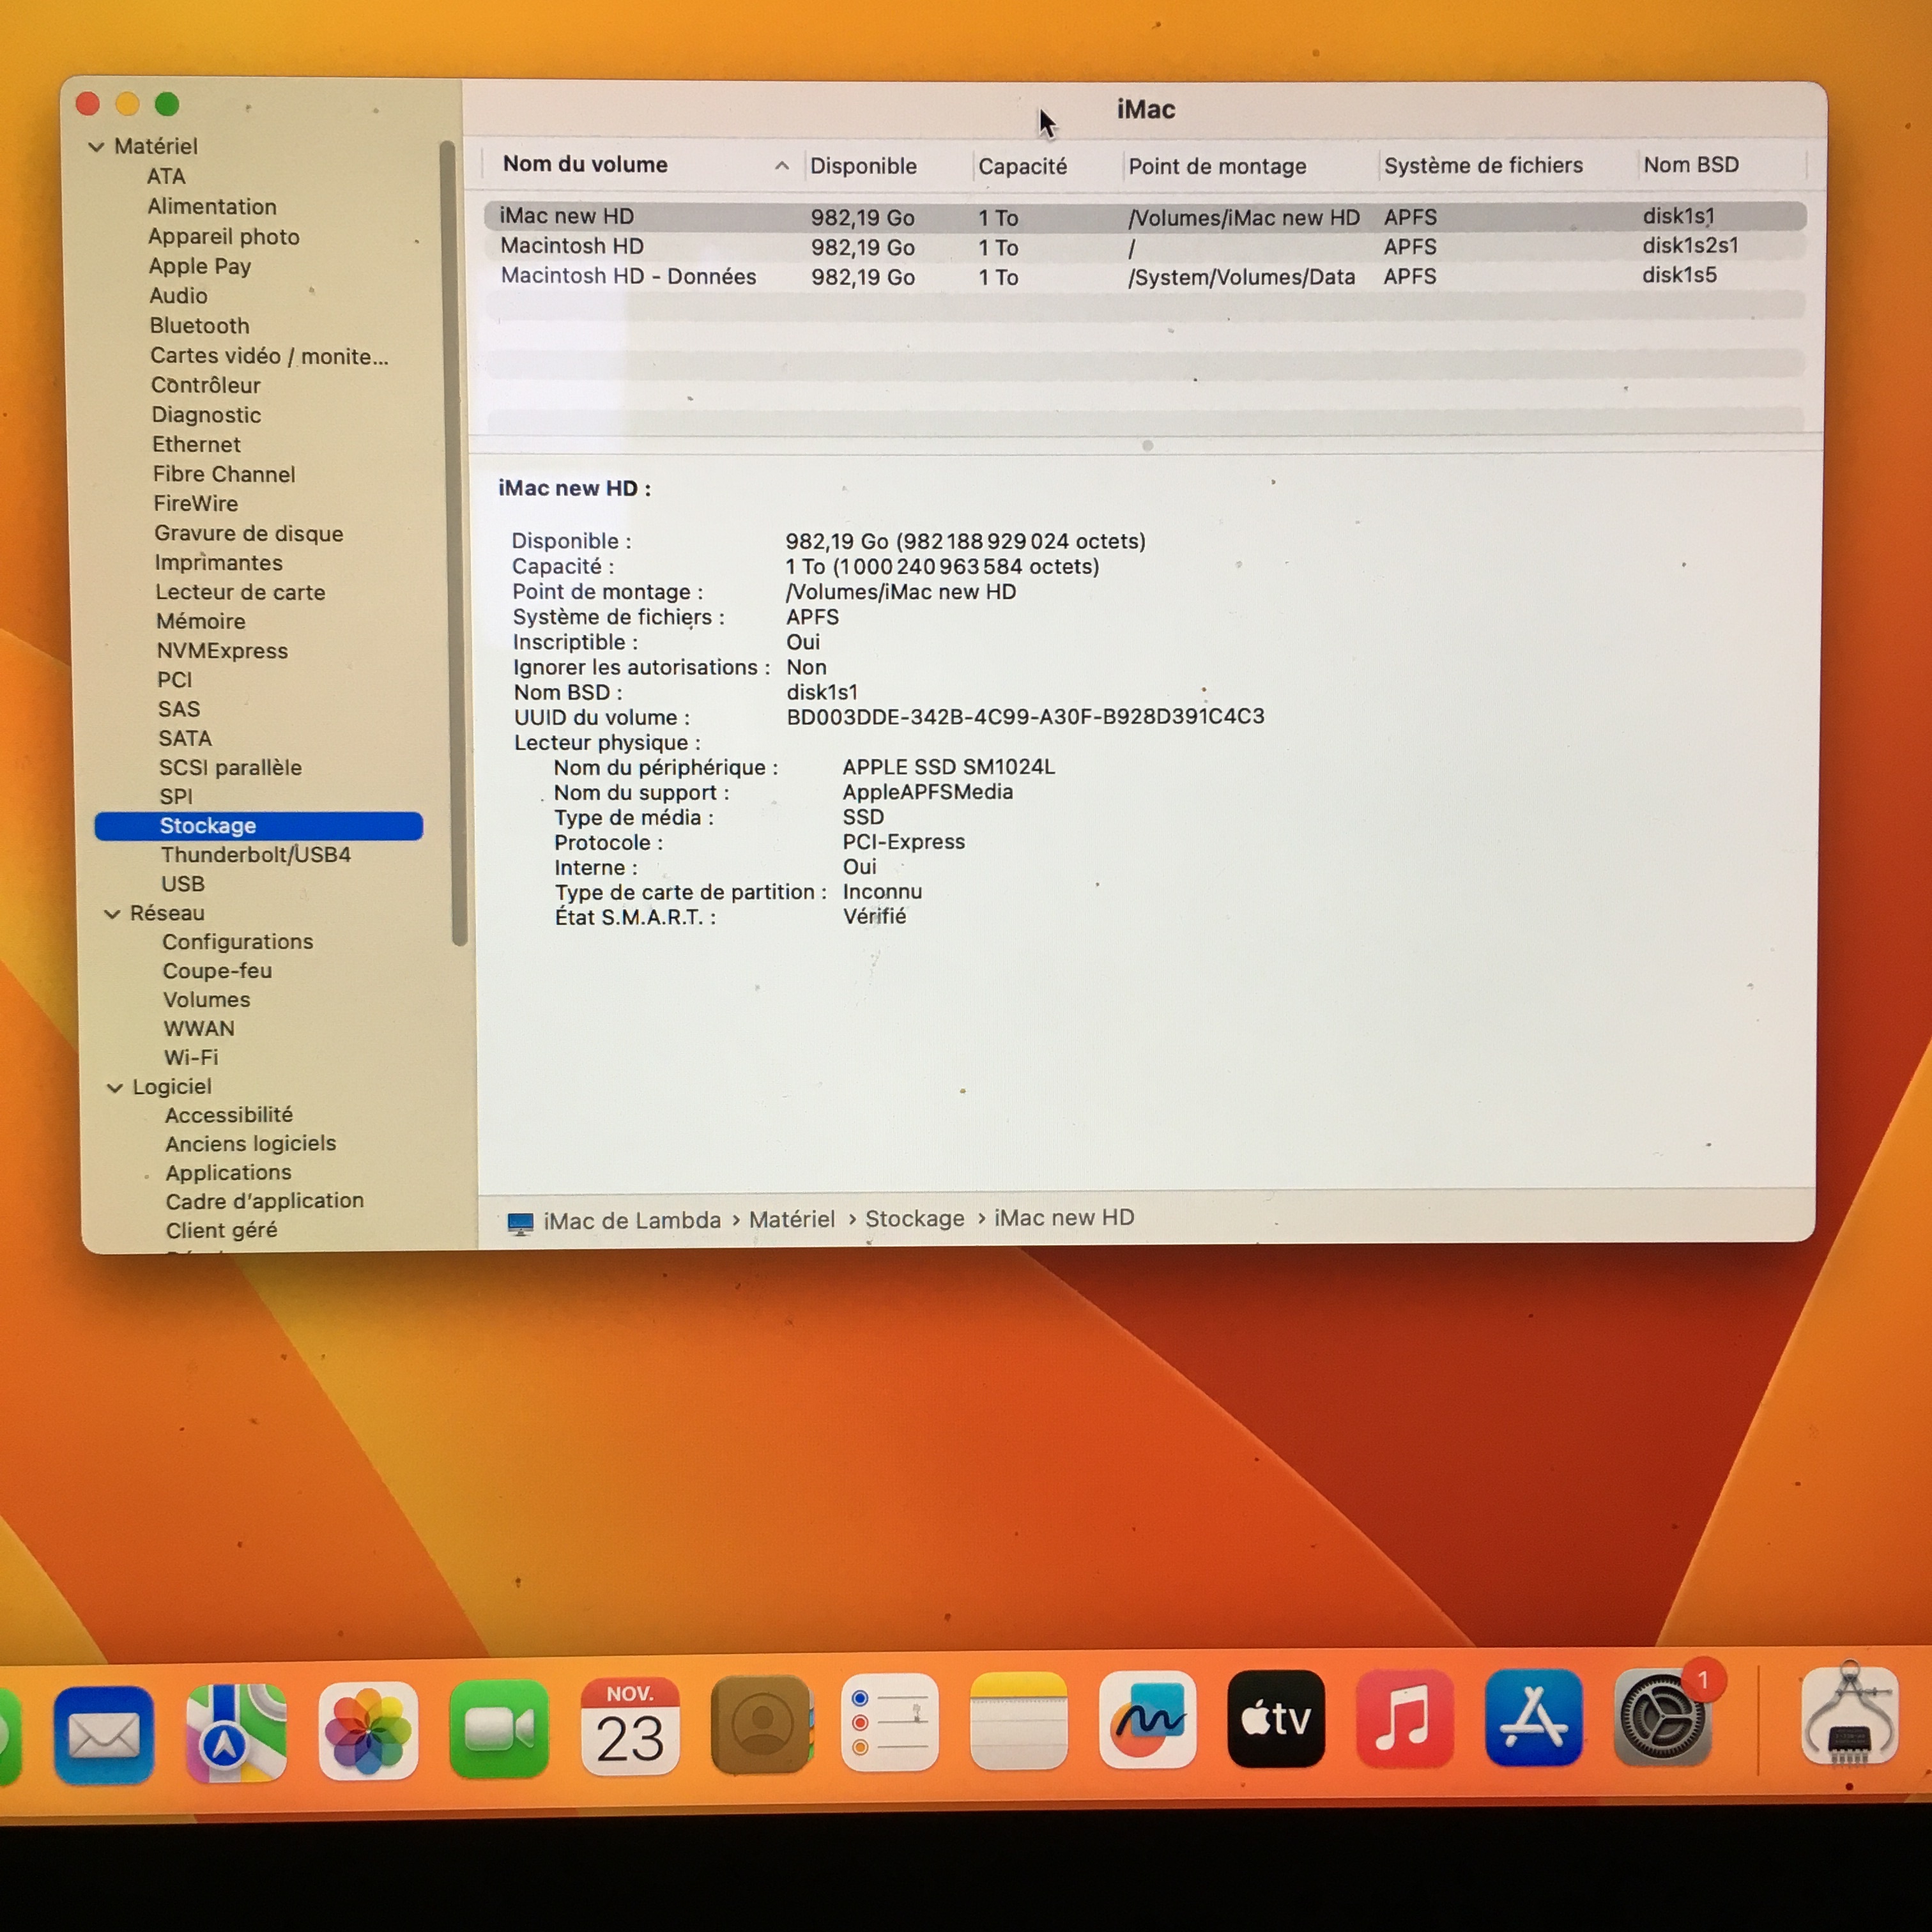
Task: Open Notes from the Dock
Action: coord(1019,1721)
